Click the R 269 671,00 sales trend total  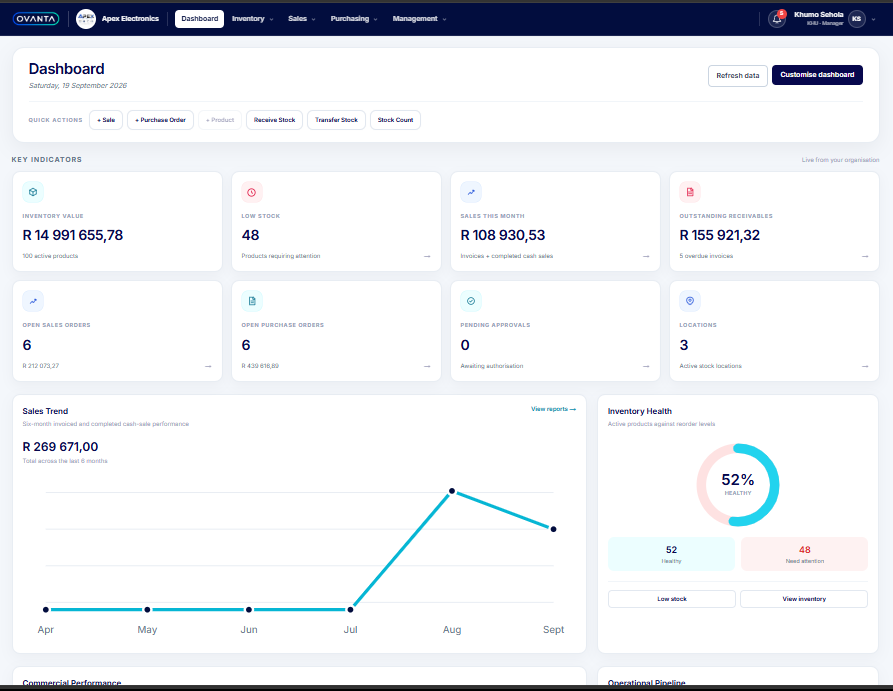(60, 447)
